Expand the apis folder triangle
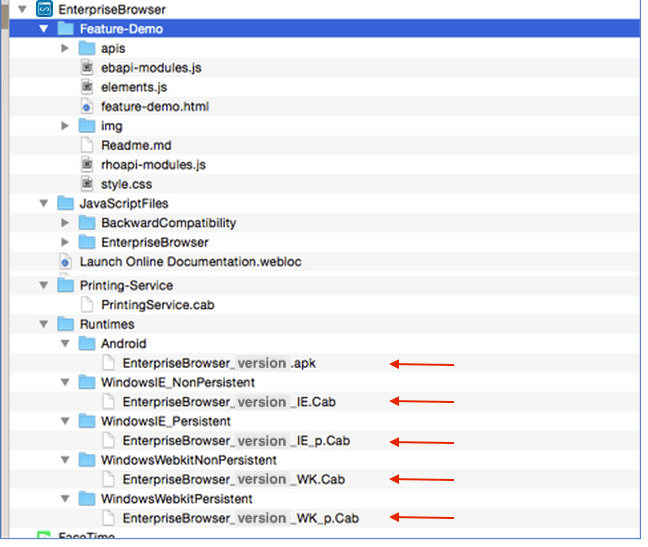 coord(65,48)
